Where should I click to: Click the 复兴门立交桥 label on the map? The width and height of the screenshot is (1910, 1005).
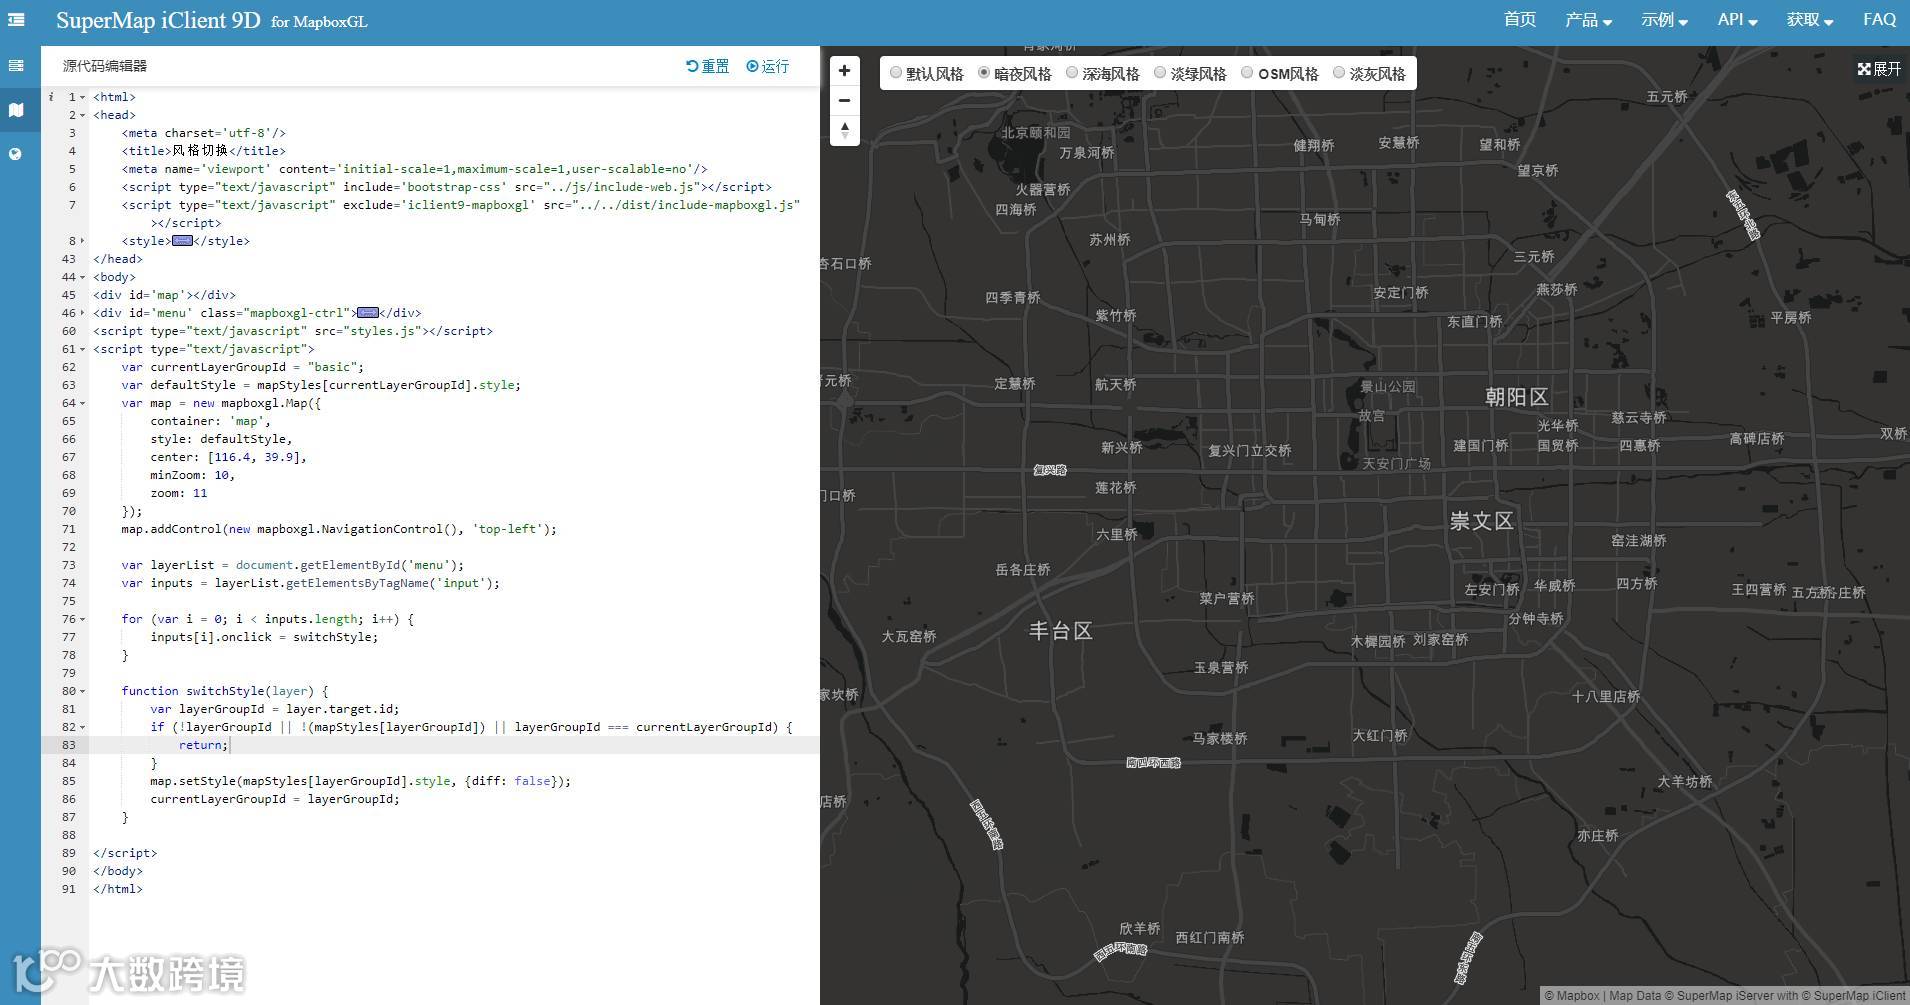click(x=1250, y=451)
